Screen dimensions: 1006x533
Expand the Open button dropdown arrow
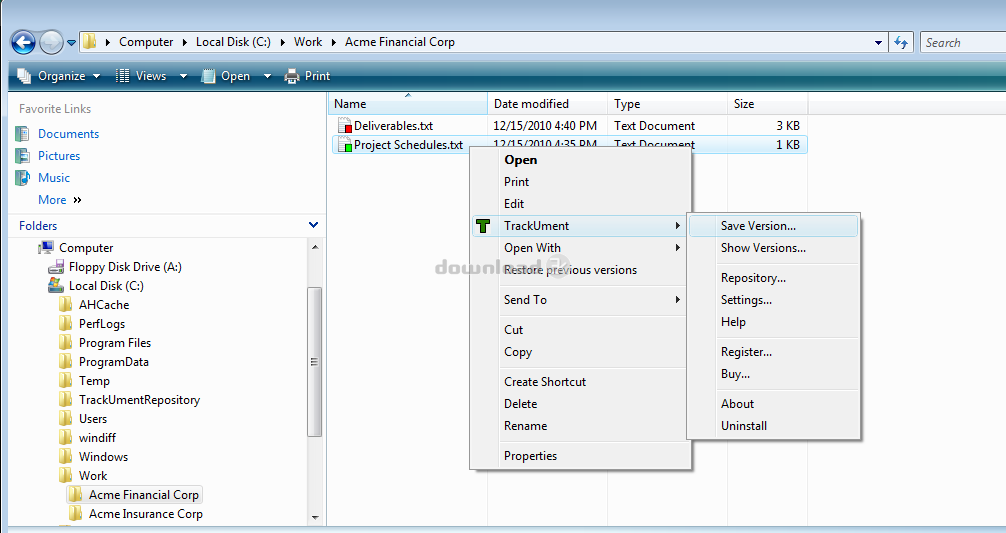(267, 76)
